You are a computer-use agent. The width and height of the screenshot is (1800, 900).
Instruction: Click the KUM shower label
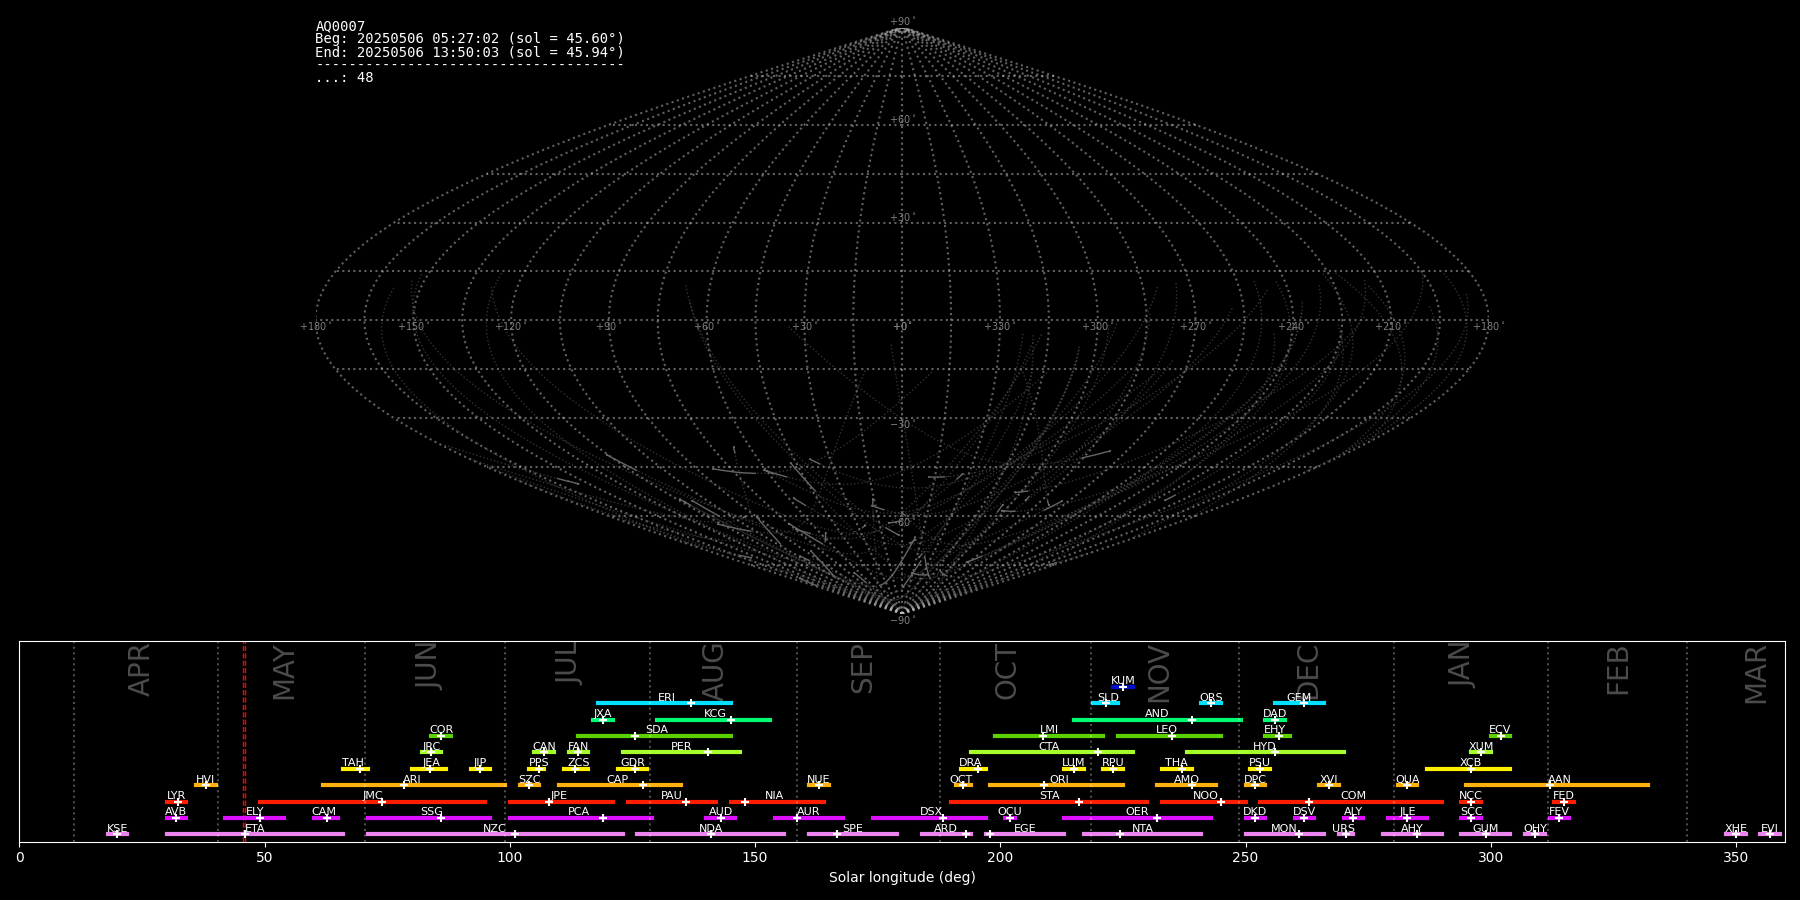point(1123,681)
